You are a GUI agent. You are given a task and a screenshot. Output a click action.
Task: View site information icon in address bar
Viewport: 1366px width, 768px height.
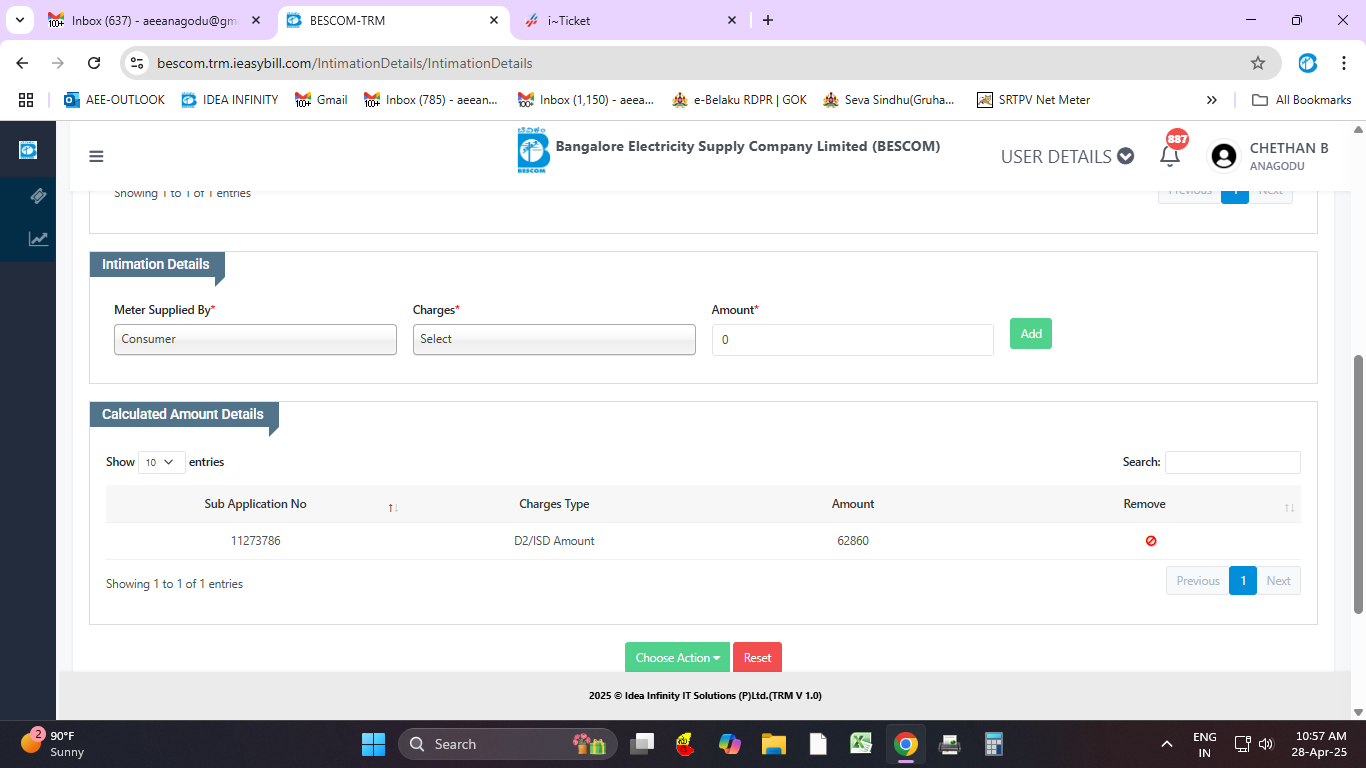point(138,63)
